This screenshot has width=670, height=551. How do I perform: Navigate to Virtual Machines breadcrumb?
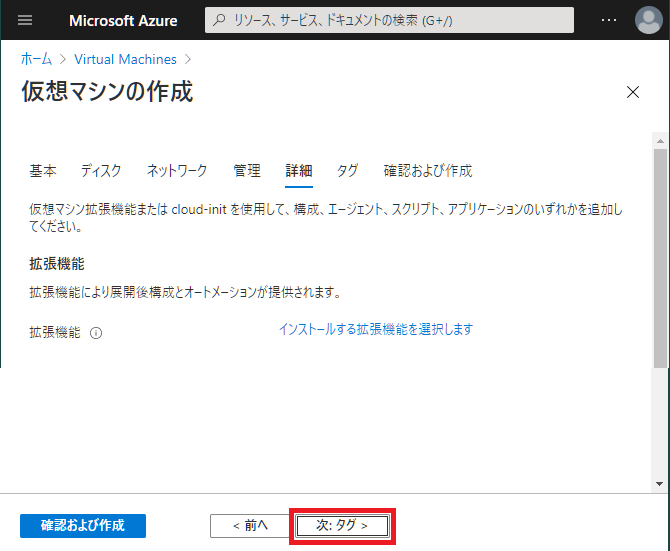pos(125,59)
